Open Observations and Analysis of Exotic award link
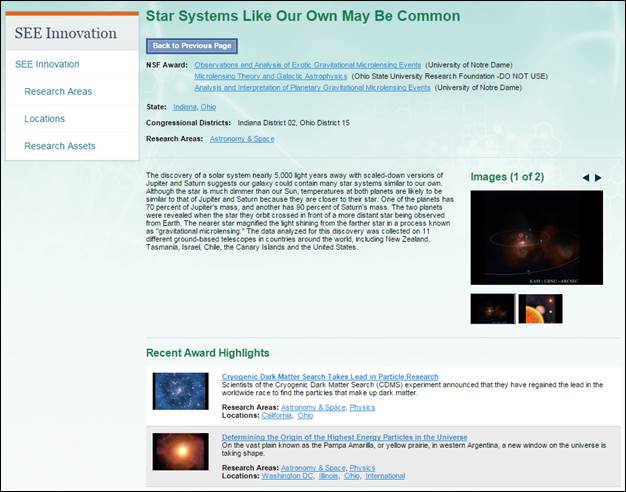Viewport: 626px width, 492px height. click(x=307, y=65)
